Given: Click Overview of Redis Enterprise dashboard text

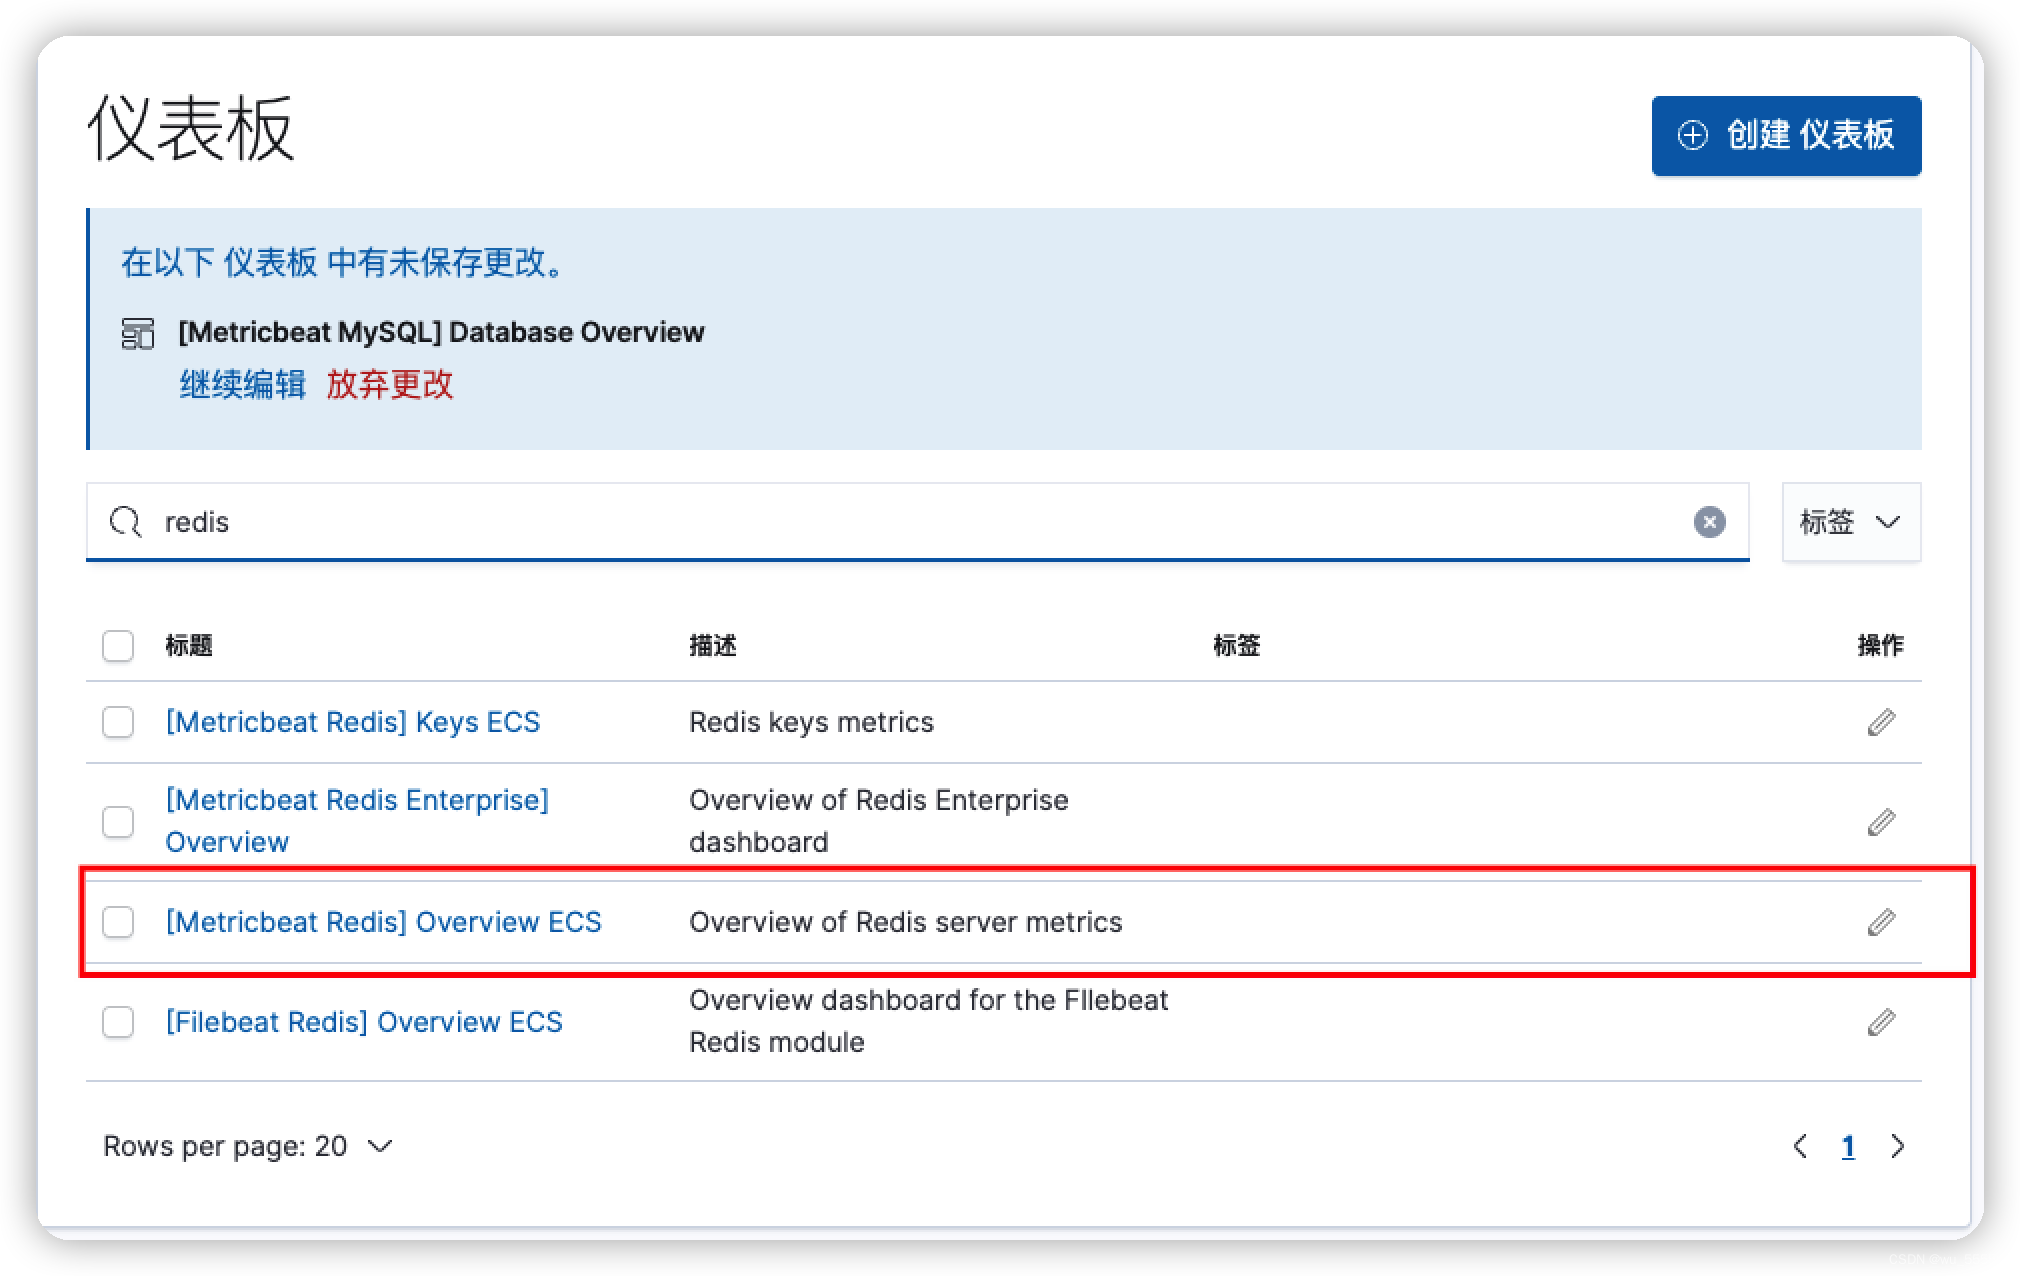Looking at the screenshot, I should (878, 821).
